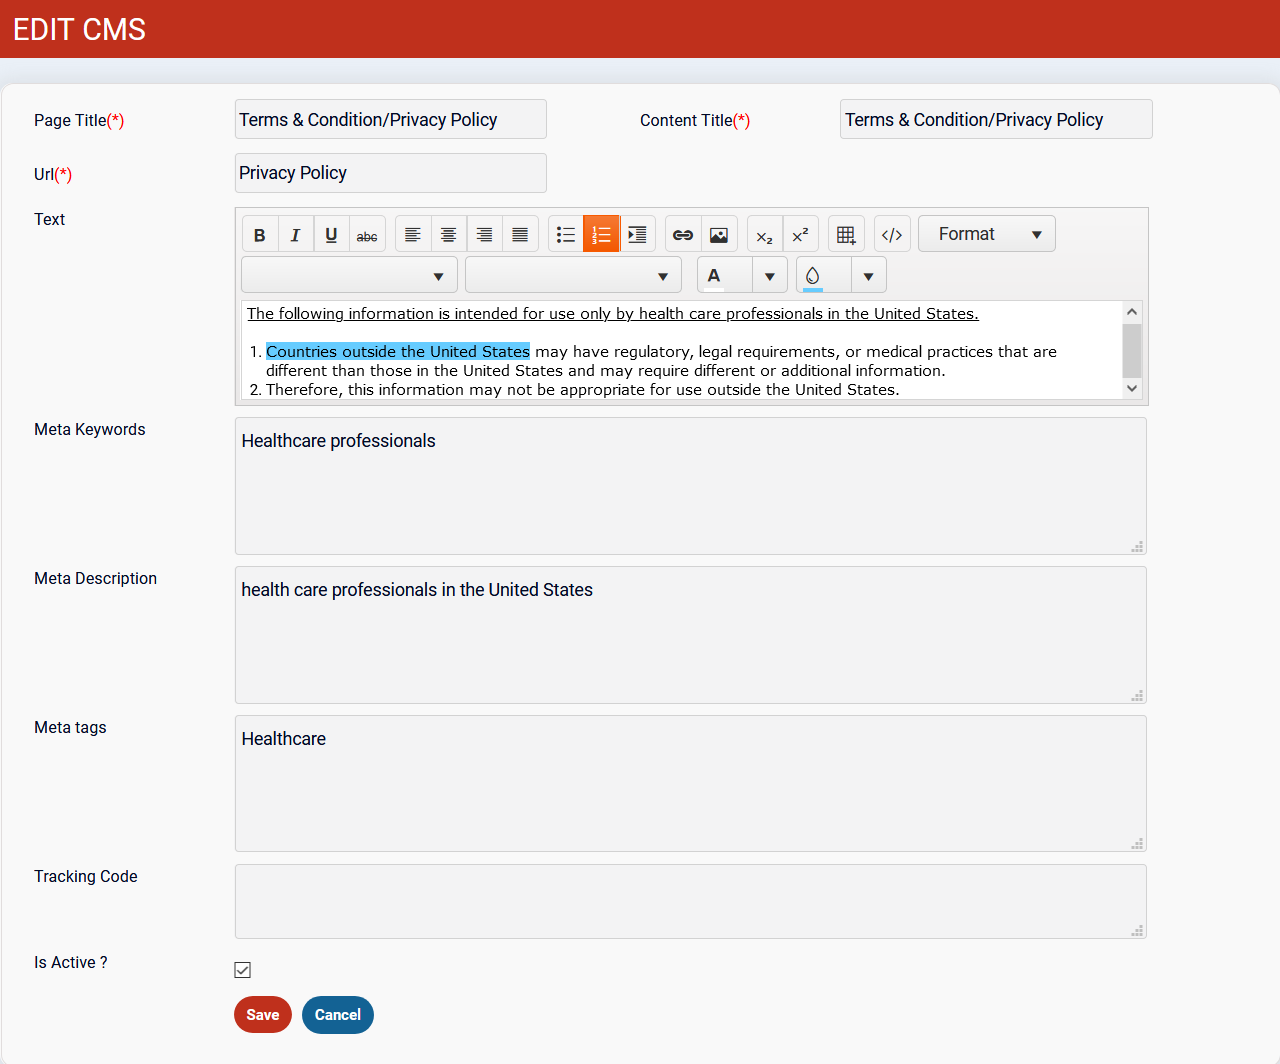This screenshot has height=1064, width=1280.
Task: Toggle the ordered numbered list
Action: coord(602,234)
